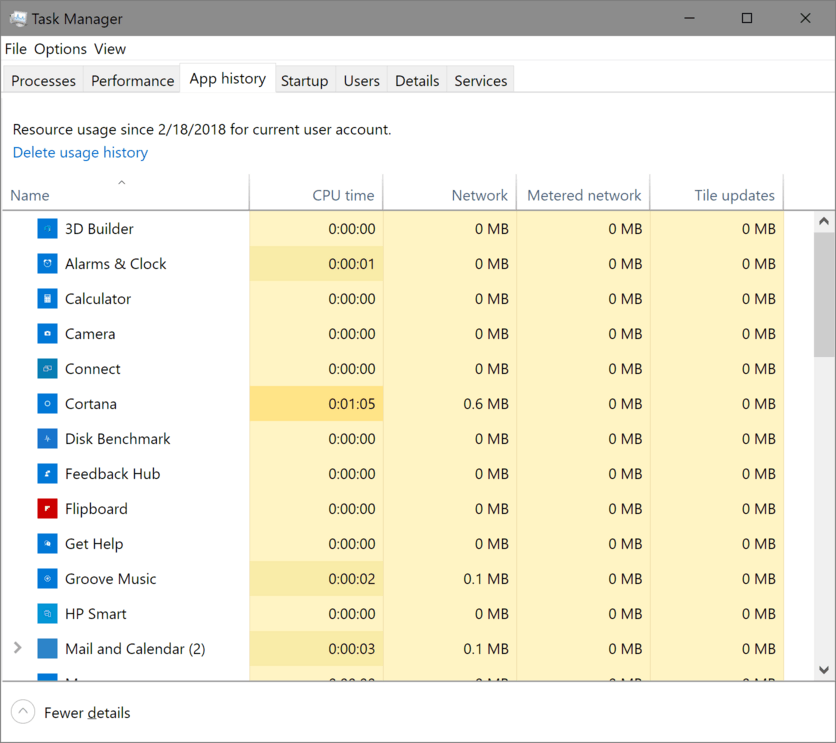Screen dimensions: 836x743
Task: Open the View menu
Action: click(110, 49)
